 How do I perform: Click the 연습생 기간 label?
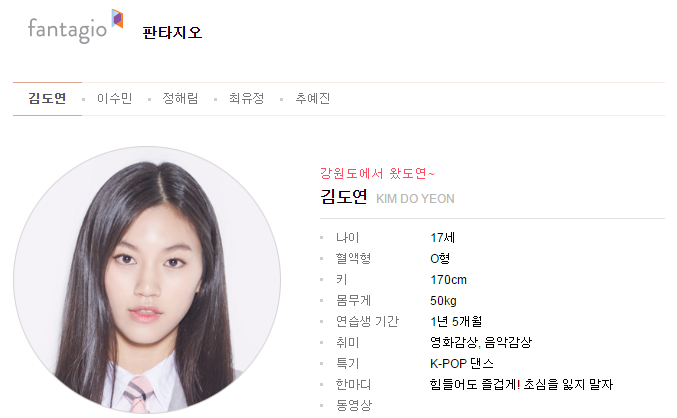click(367, 322)
